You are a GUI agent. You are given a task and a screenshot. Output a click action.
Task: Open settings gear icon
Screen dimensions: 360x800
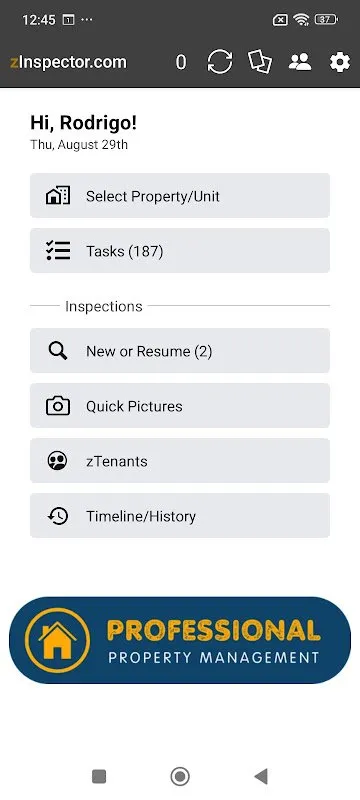(340, 62)
